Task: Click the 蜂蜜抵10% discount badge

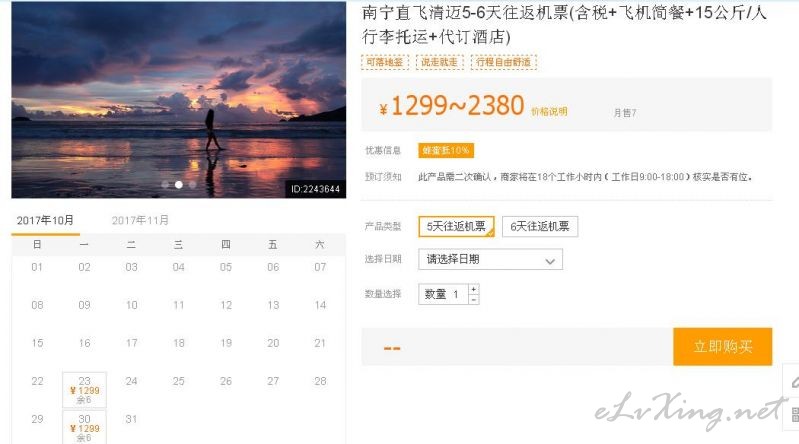Action: point(446,150)
